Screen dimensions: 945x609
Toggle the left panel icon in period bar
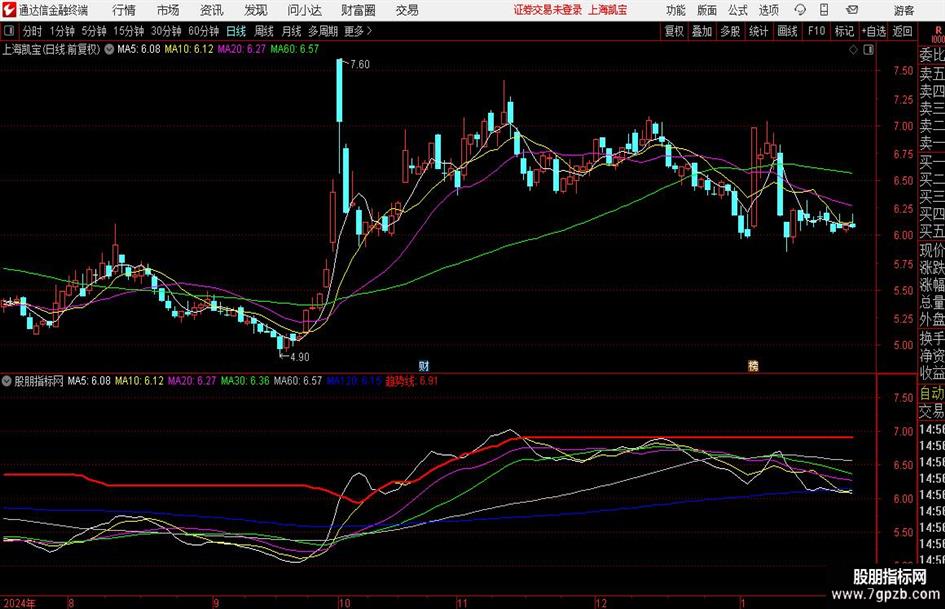(x=9, y=31)
